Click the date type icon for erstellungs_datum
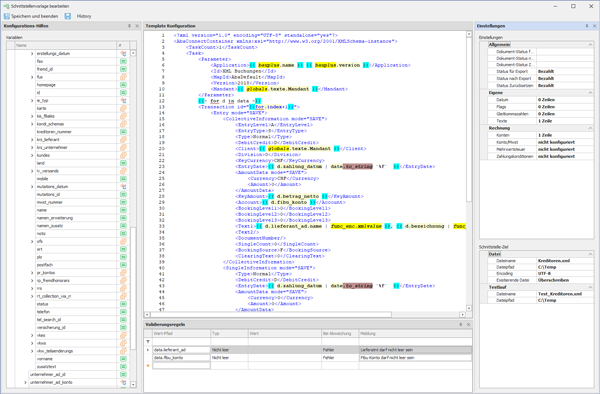 (123, 54)
